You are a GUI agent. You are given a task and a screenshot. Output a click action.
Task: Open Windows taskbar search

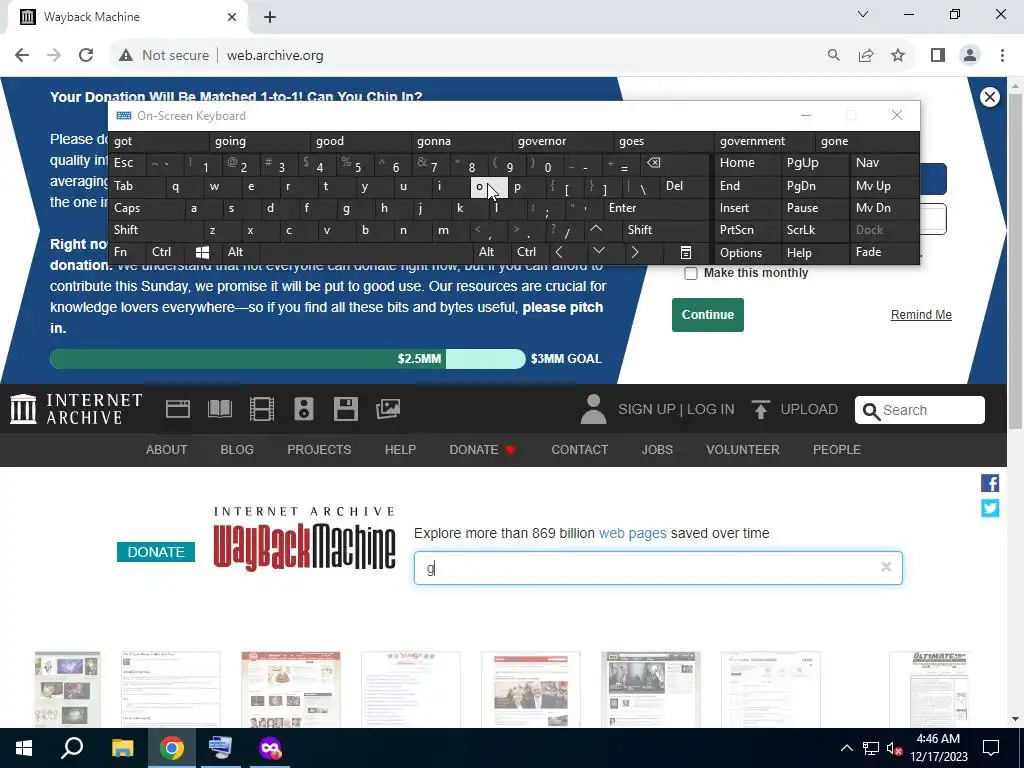[x=72, y=748]
